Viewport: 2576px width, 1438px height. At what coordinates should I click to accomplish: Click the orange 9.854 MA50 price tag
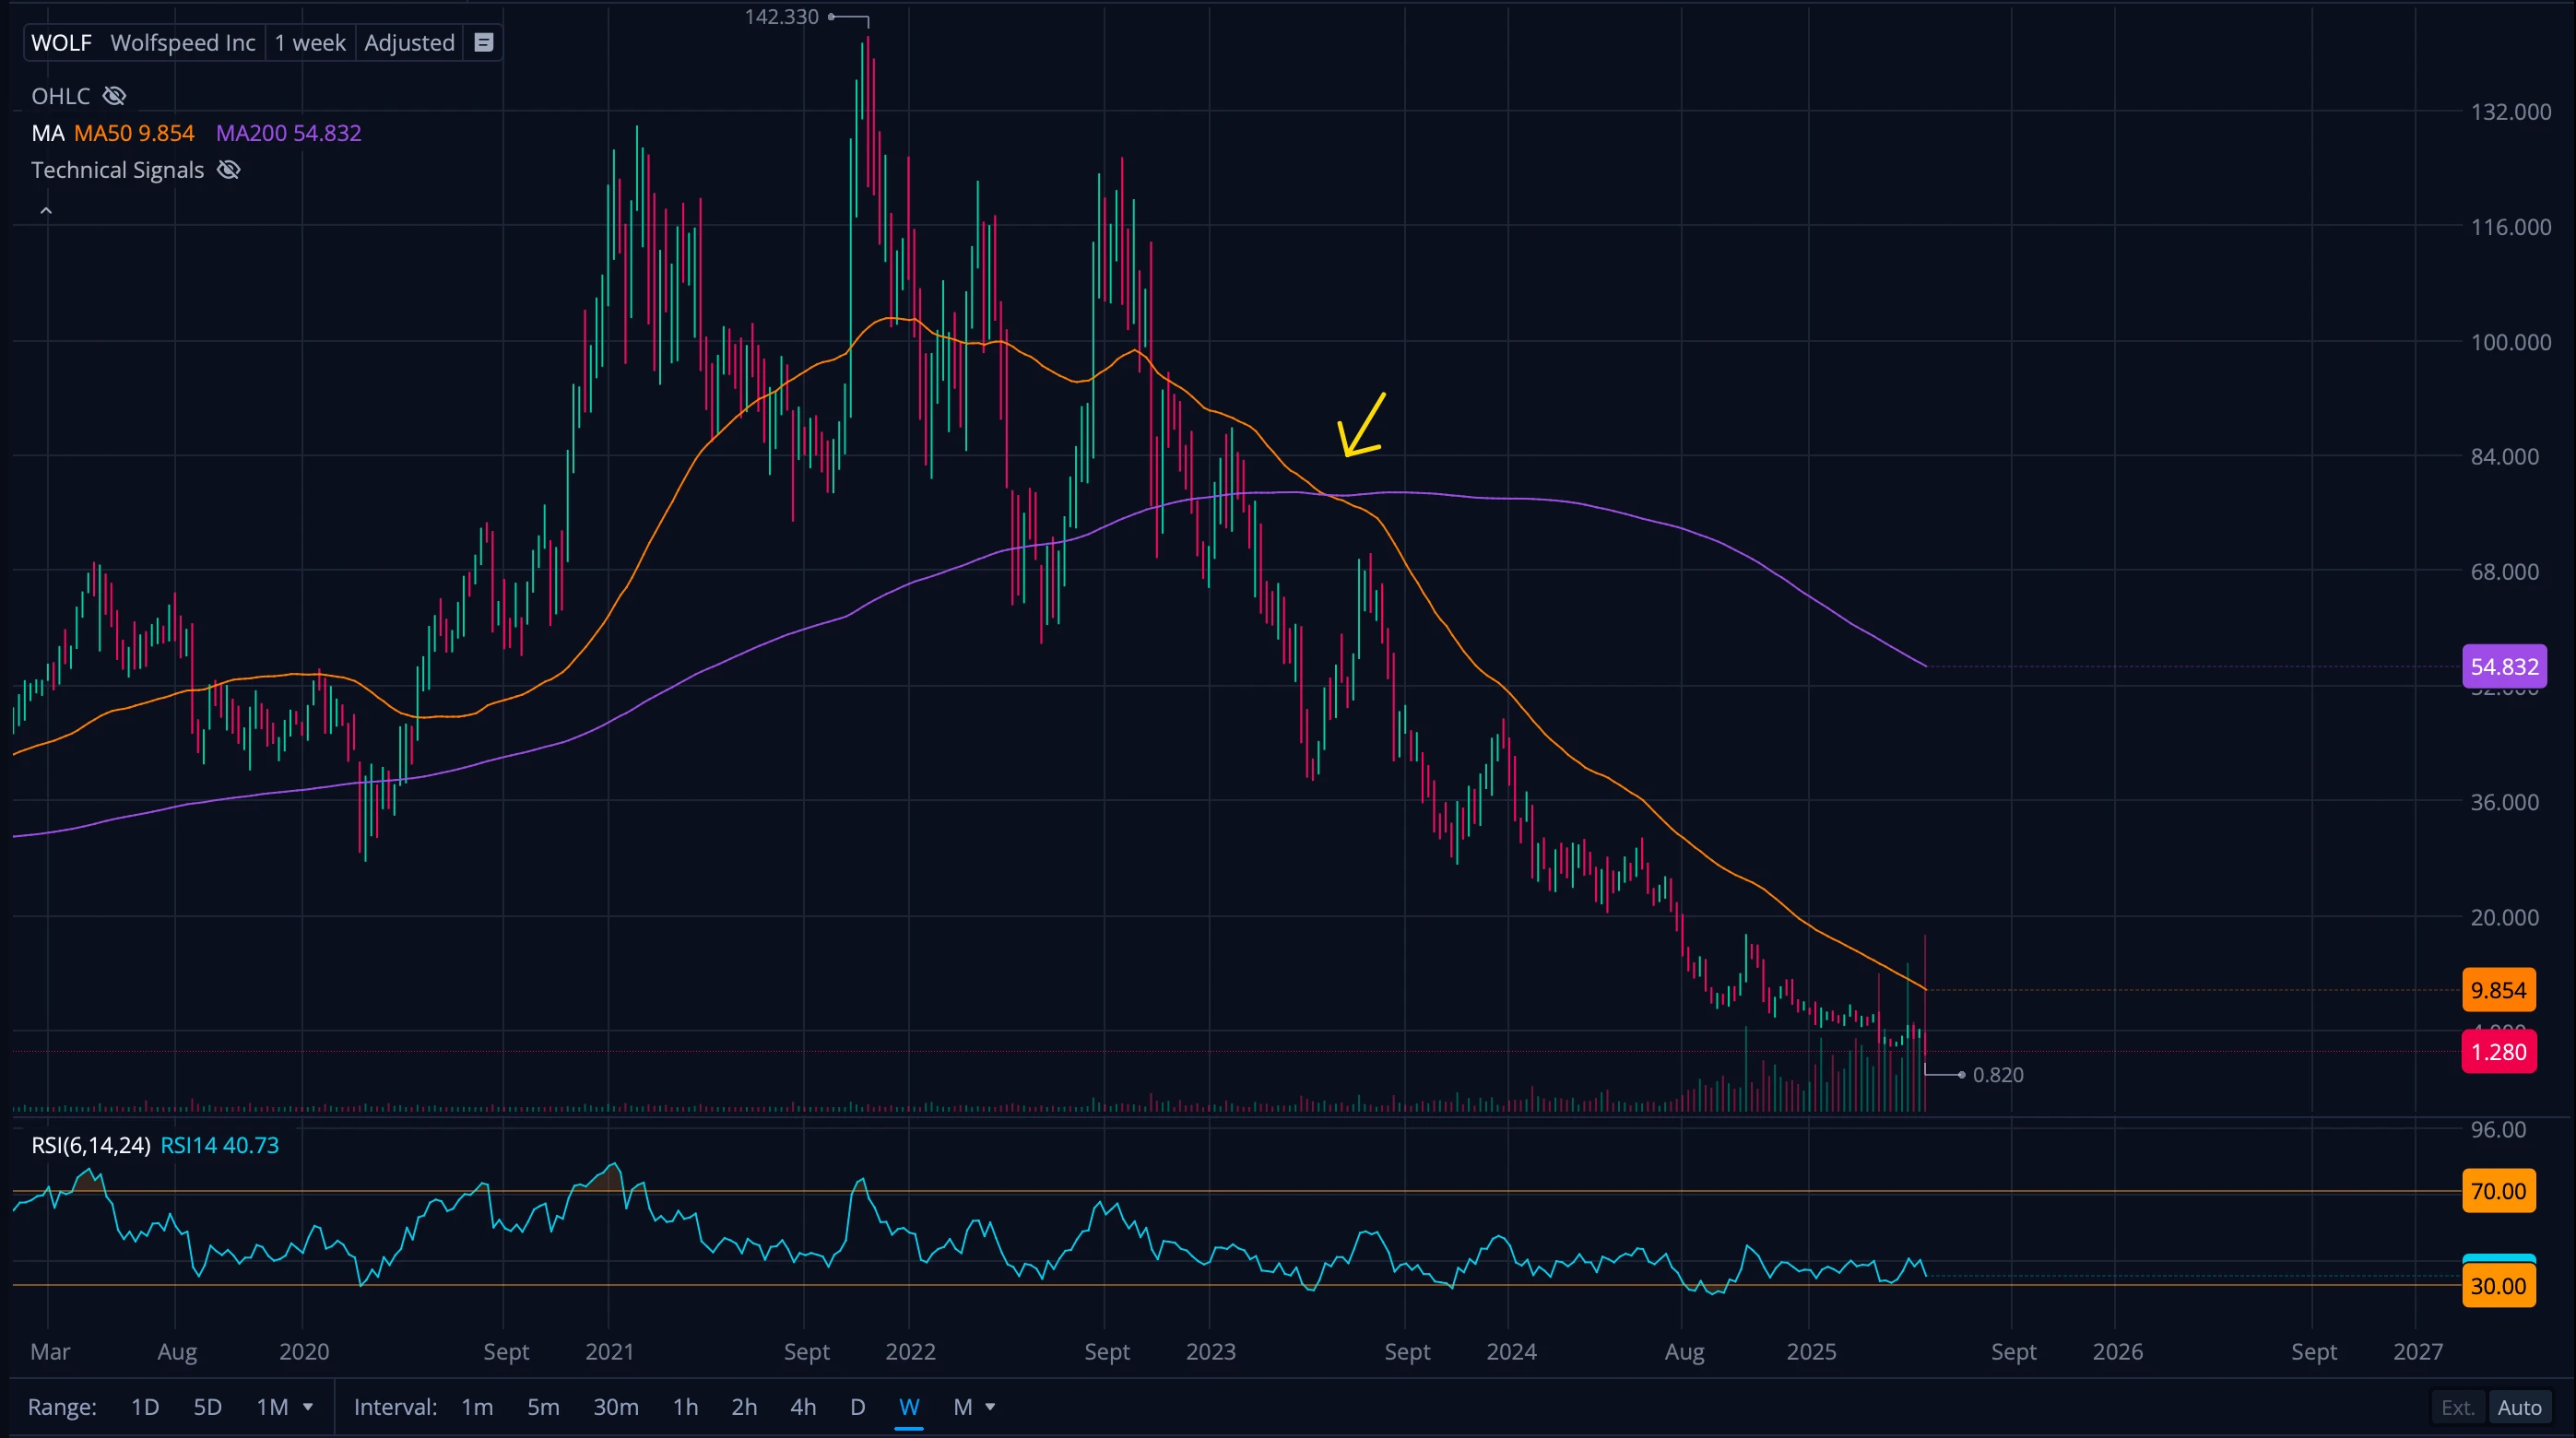[x=2498, y=990]
